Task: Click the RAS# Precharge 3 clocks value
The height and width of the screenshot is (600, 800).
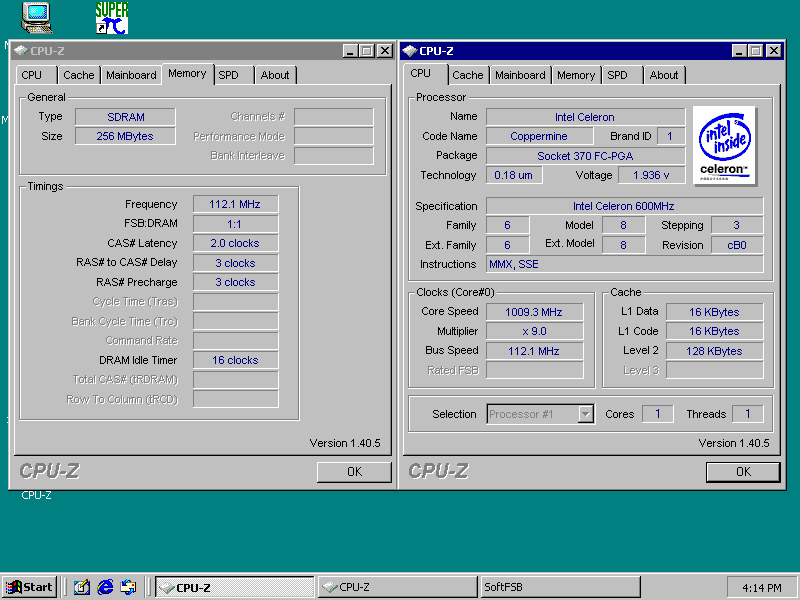Action: tap(235, 282)
